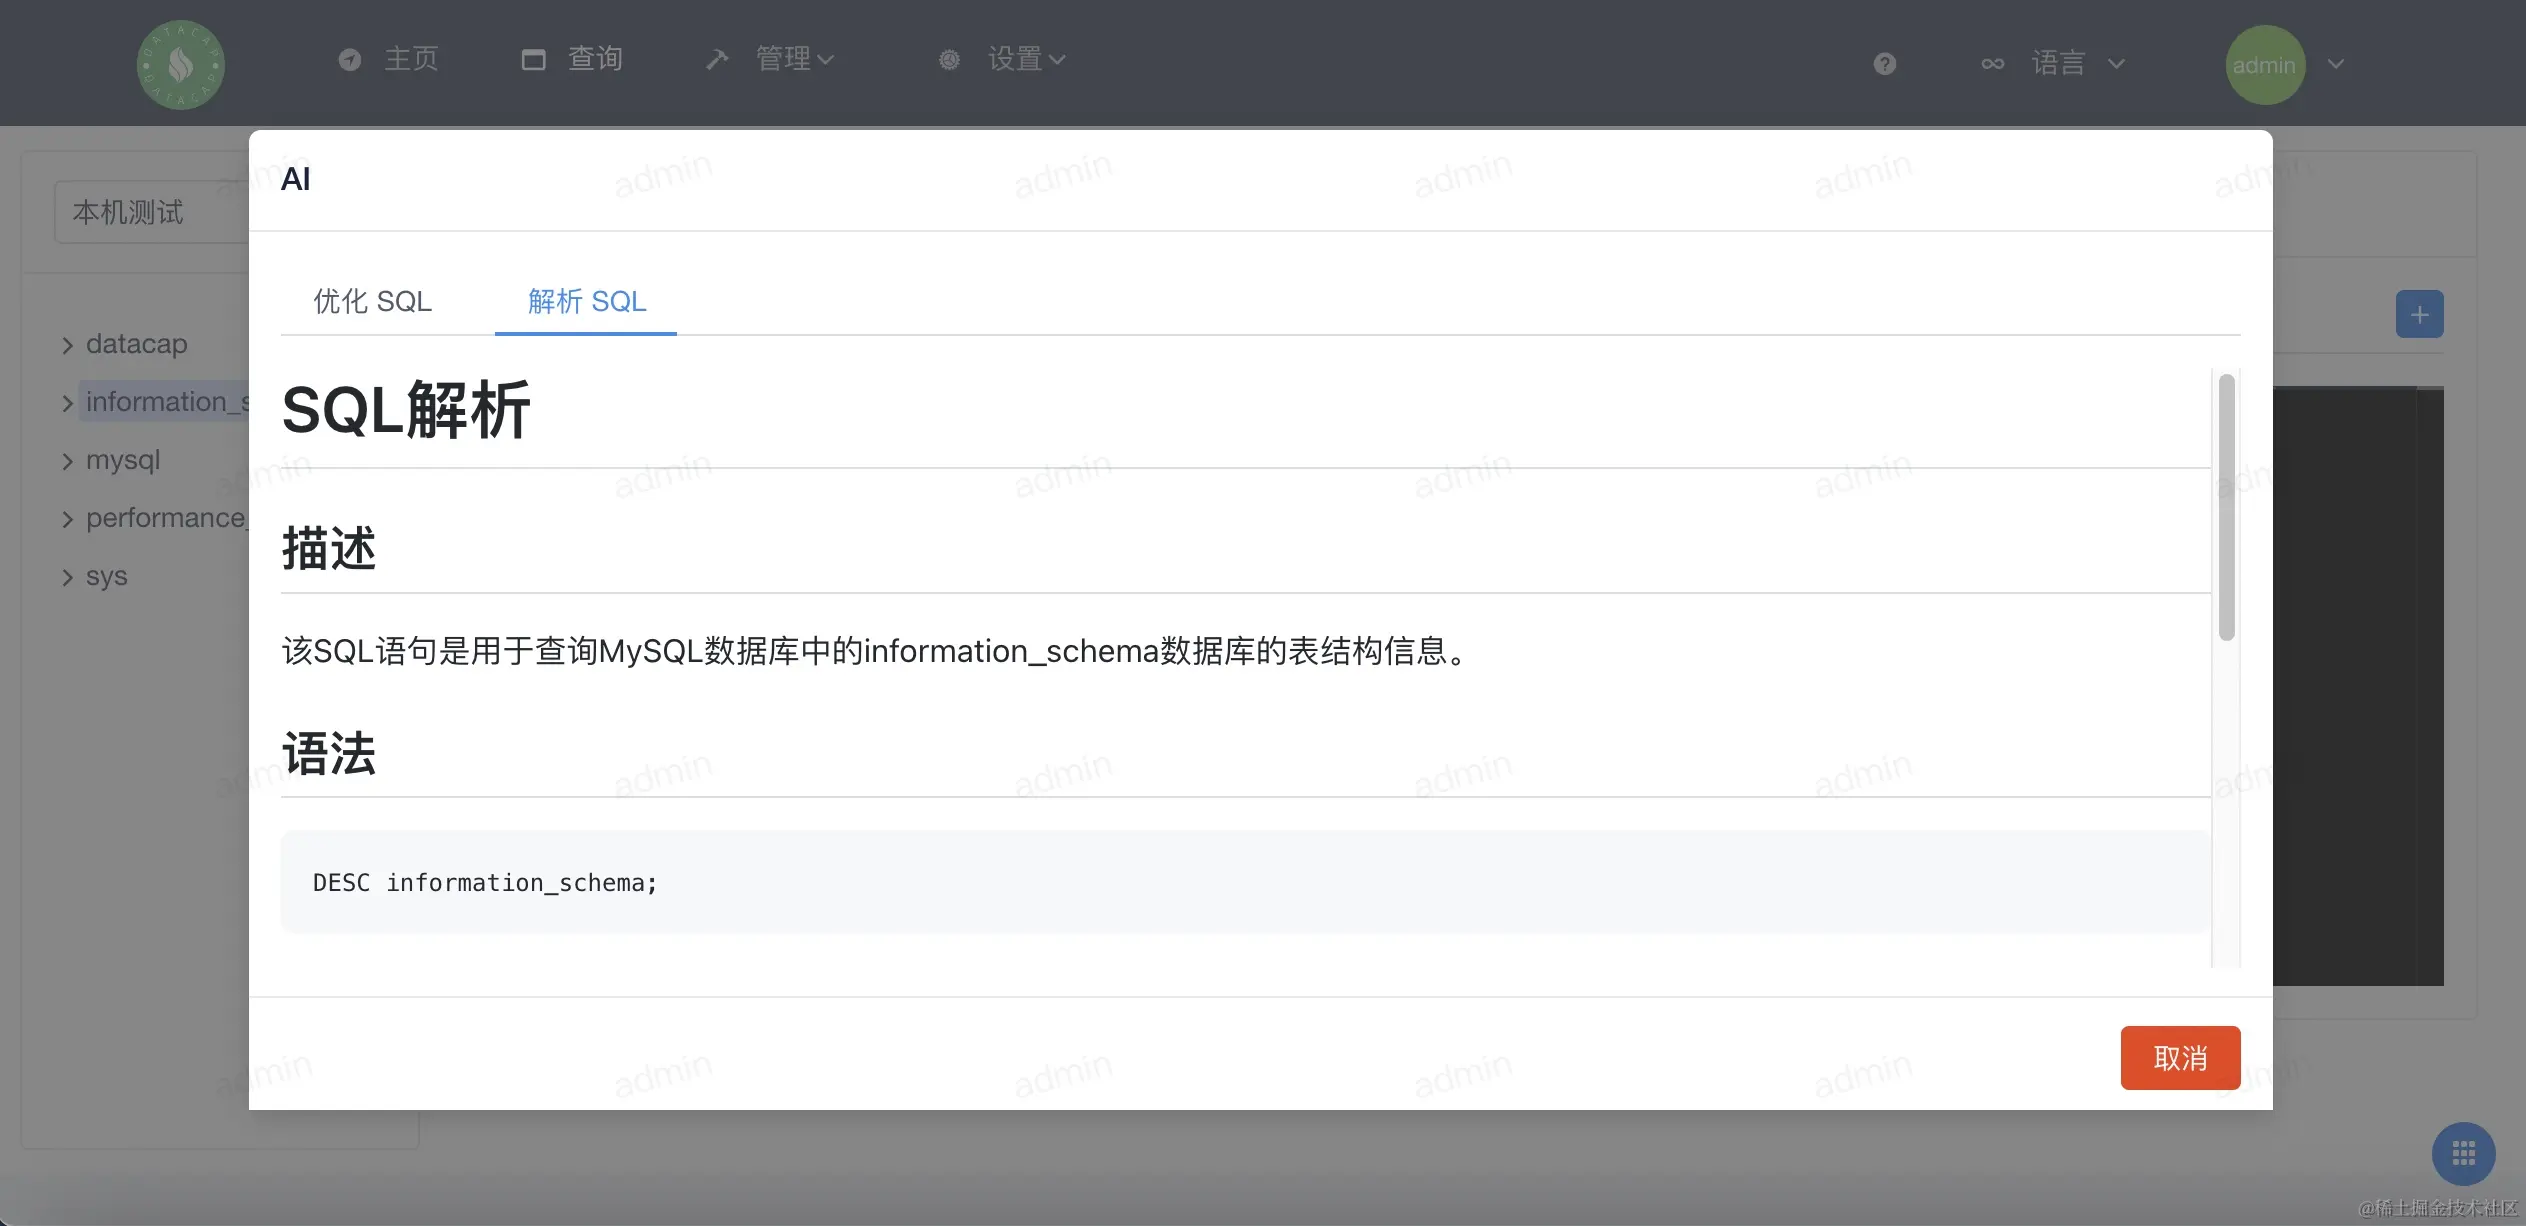The height and width of the screenshot is (1226, 2526).
Task: Expand the datacap database node
Action: (67, 346)
